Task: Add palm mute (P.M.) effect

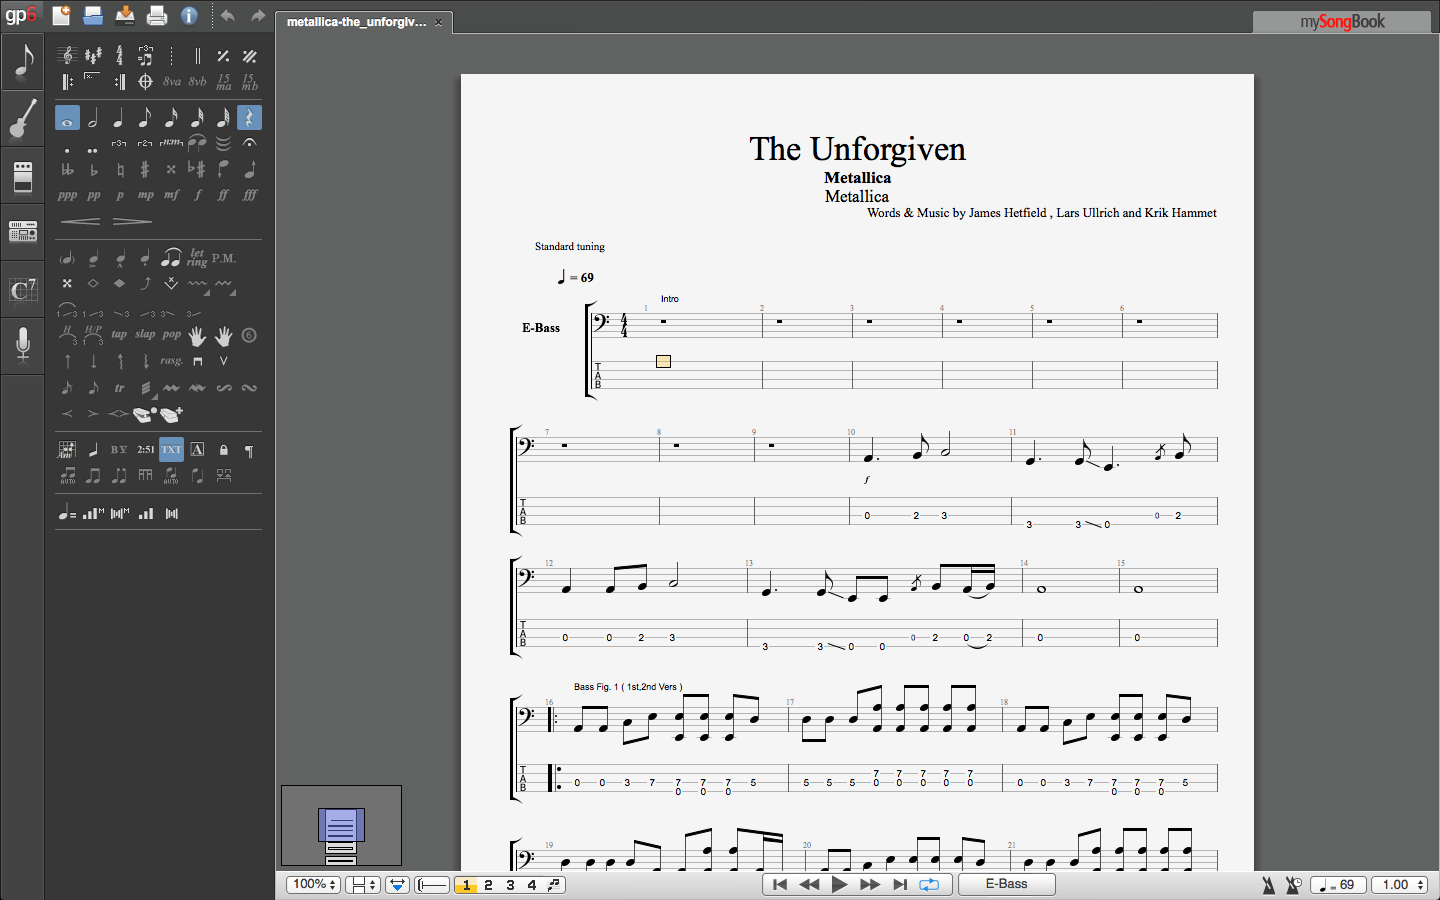Action: tap(224, 258)
